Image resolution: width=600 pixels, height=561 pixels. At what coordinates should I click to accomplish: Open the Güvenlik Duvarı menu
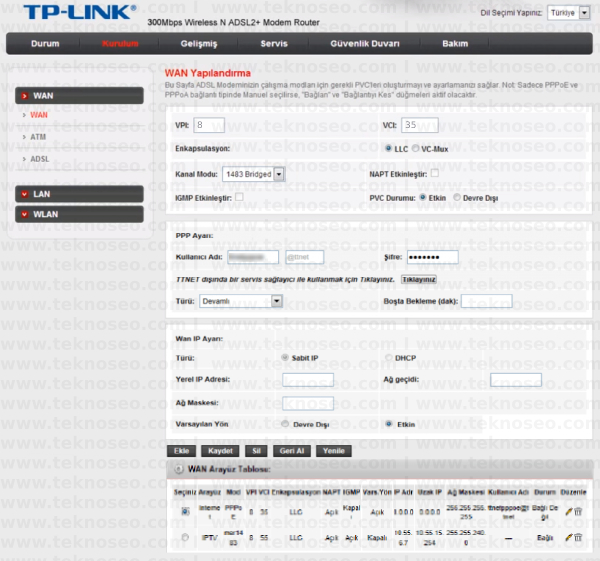click(365, 44)
